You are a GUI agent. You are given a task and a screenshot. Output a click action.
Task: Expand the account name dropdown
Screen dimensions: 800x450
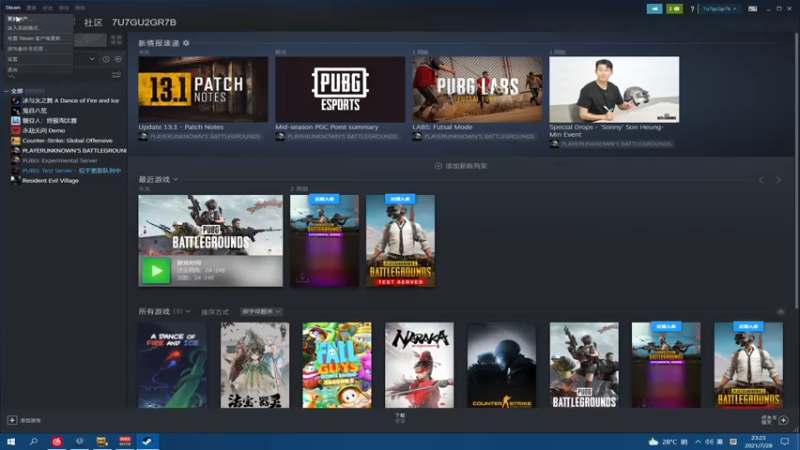click(x=719, y=9)
